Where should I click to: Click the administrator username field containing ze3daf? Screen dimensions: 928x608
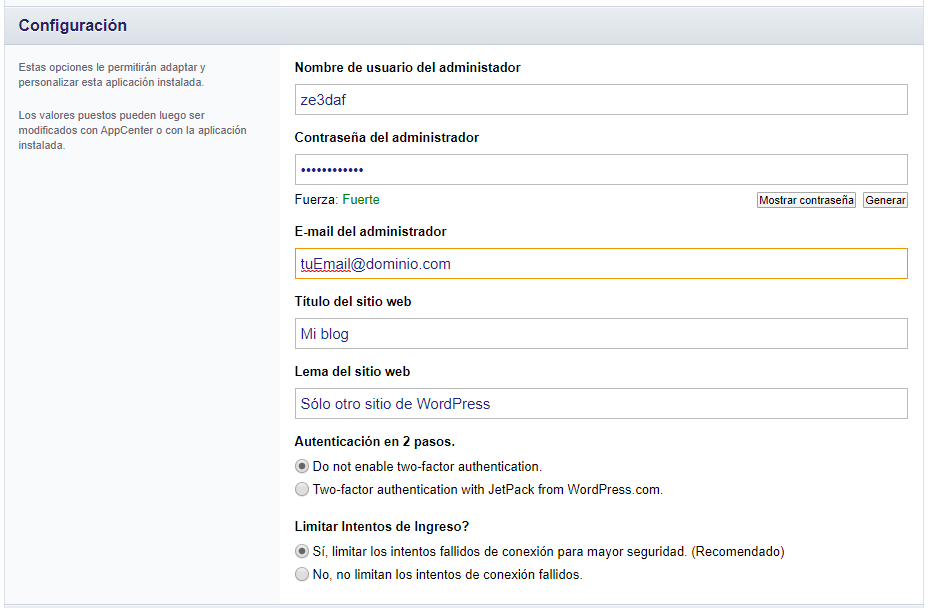click(601, 99)
